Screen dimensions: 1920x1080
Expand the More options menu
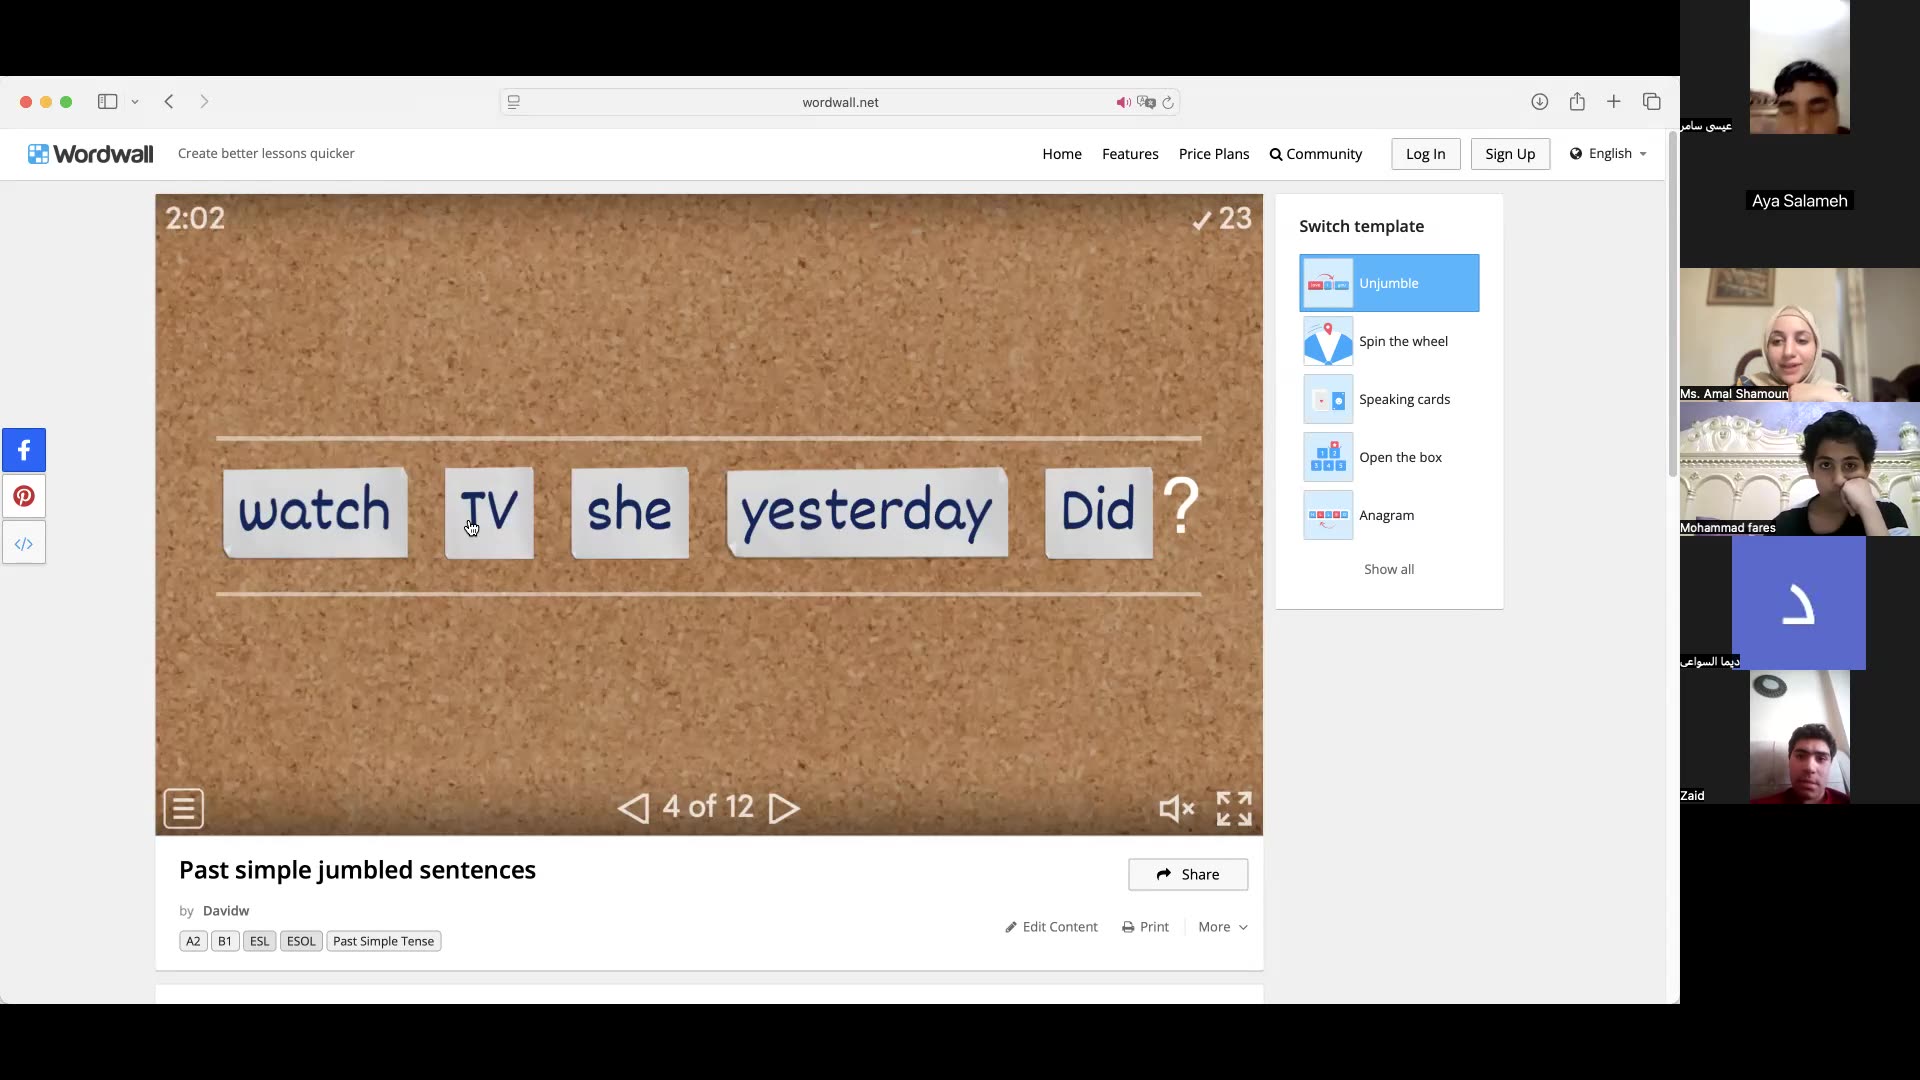[1222, 927]
